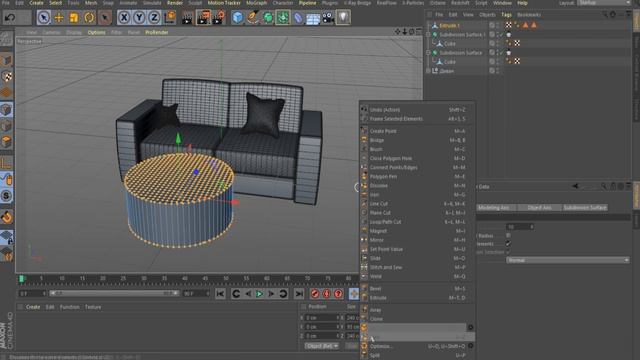Toggle the Z axis lock
Image resolution: width=640 pixels, height=360 pixels.
pos(154,18)
